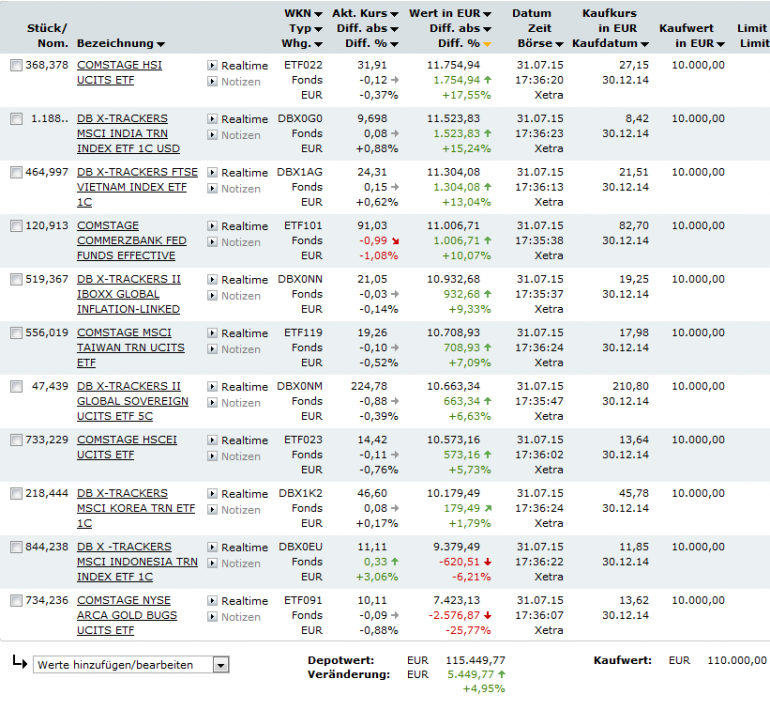Click Realtime icon for IBOXX GLOBAL INFLATION-LINKED
Screen dimensions: 770x710
pyautogui.click(x=212, y=279)
